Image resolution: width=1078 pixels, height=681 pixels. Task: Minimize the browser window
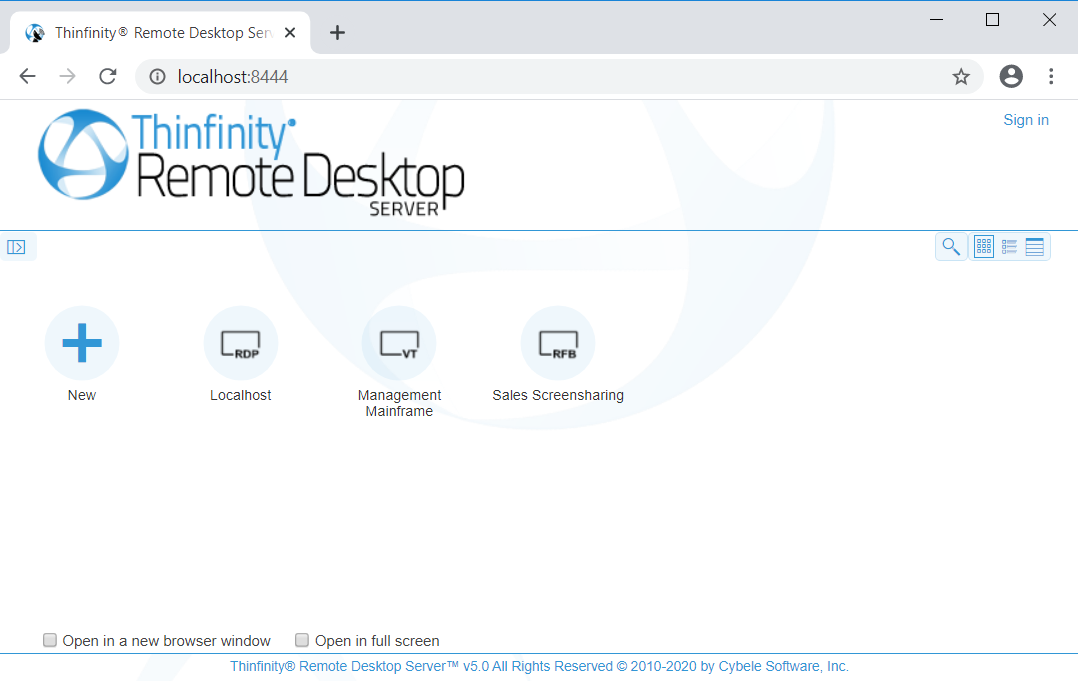pyautogui.click(x=936, y=20)
